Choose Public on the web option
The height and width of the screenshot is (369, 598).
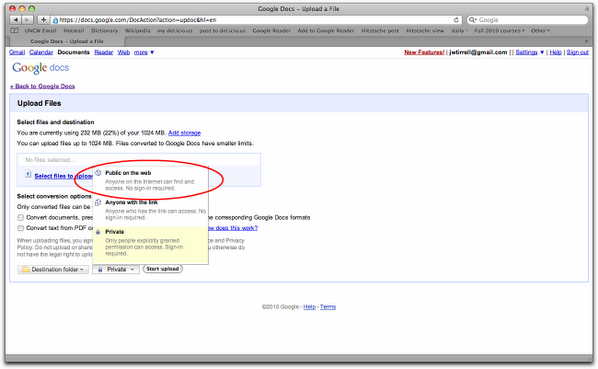pos(151,180)
